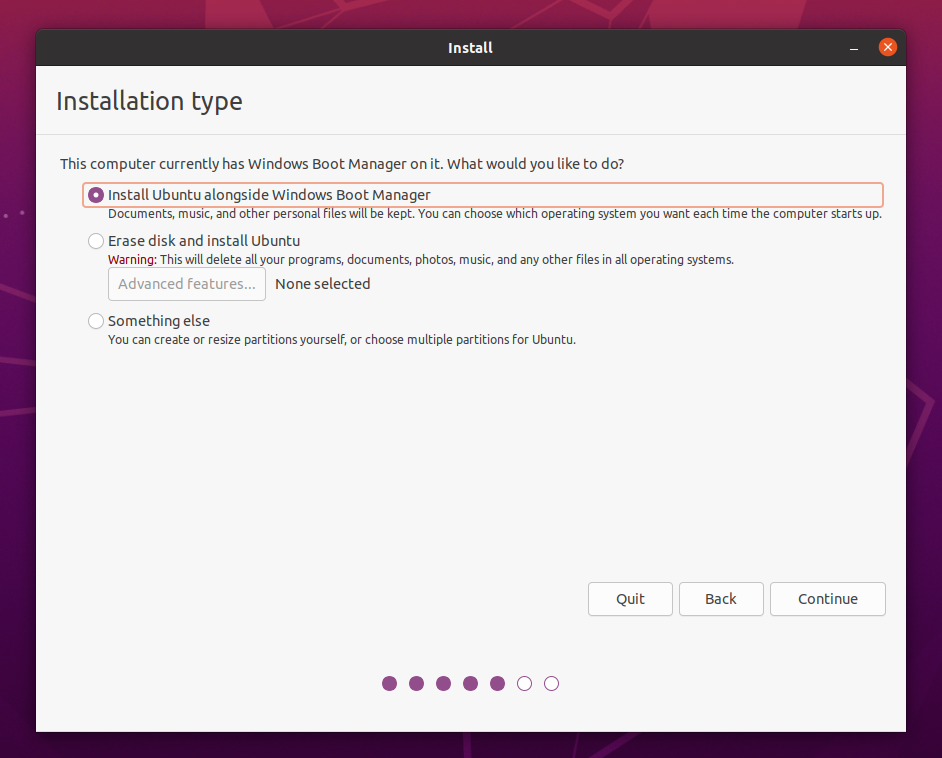Minimize the Install window
Viewport: 942px width, 758px height.
tap(854, 48)
